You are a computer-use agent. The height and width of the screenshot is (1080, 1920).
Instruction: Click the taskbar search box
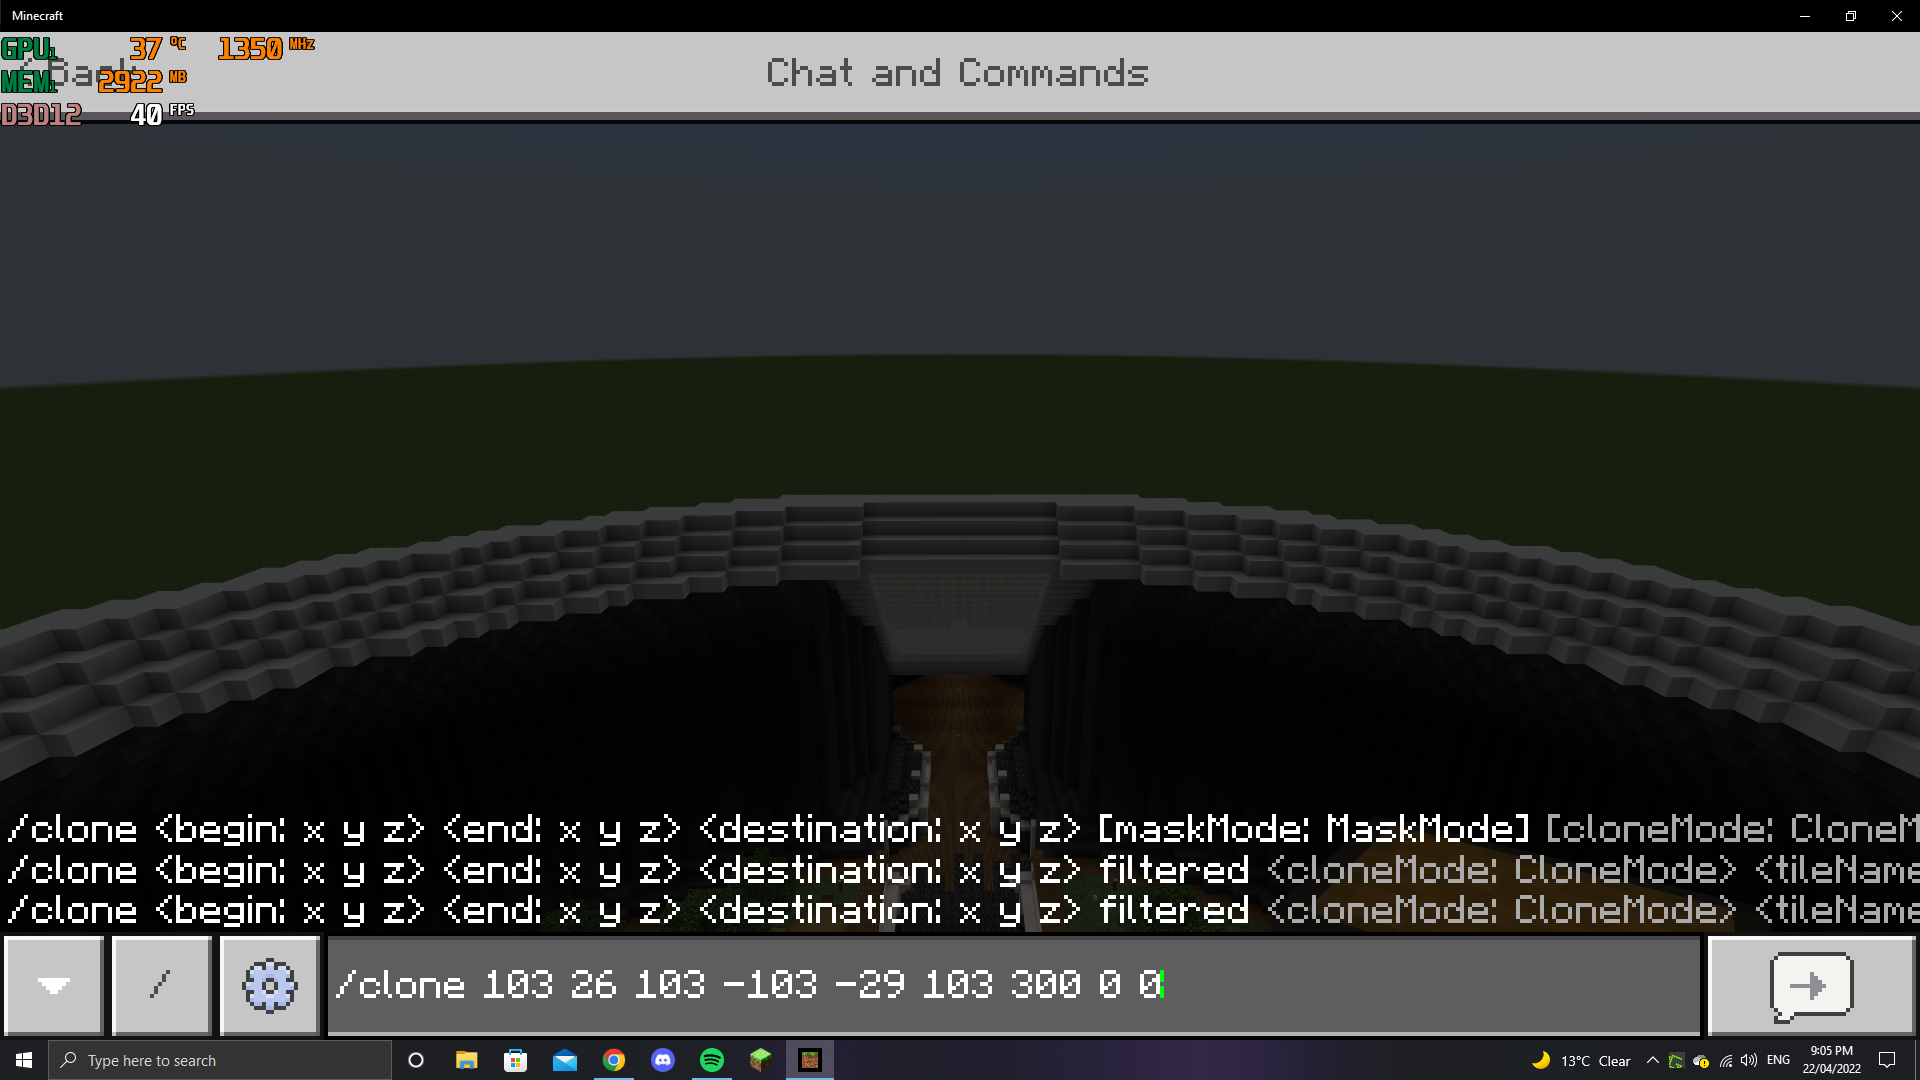pyautogui.click(x=220, y=1060)
